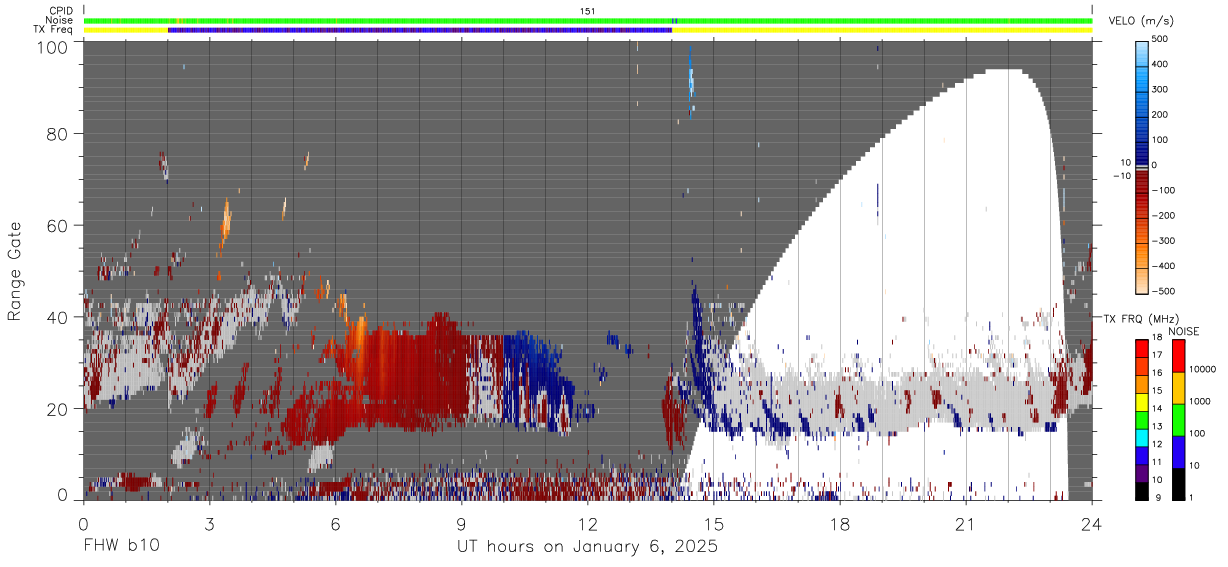Click the Range Gate axis title
Image resolution: width=1228 pixels, height=567 pixels.
tap(15, 272)
